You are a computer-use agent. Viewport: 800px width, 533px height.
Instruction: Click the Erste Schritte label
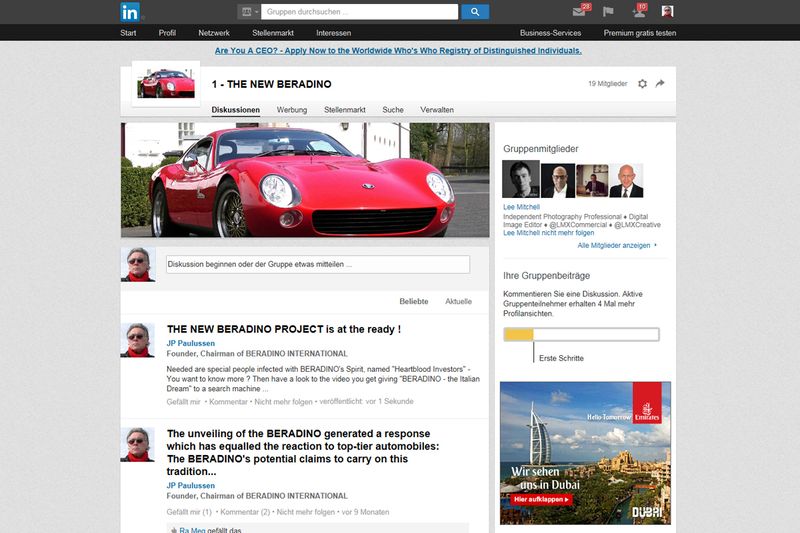[561, 358]
